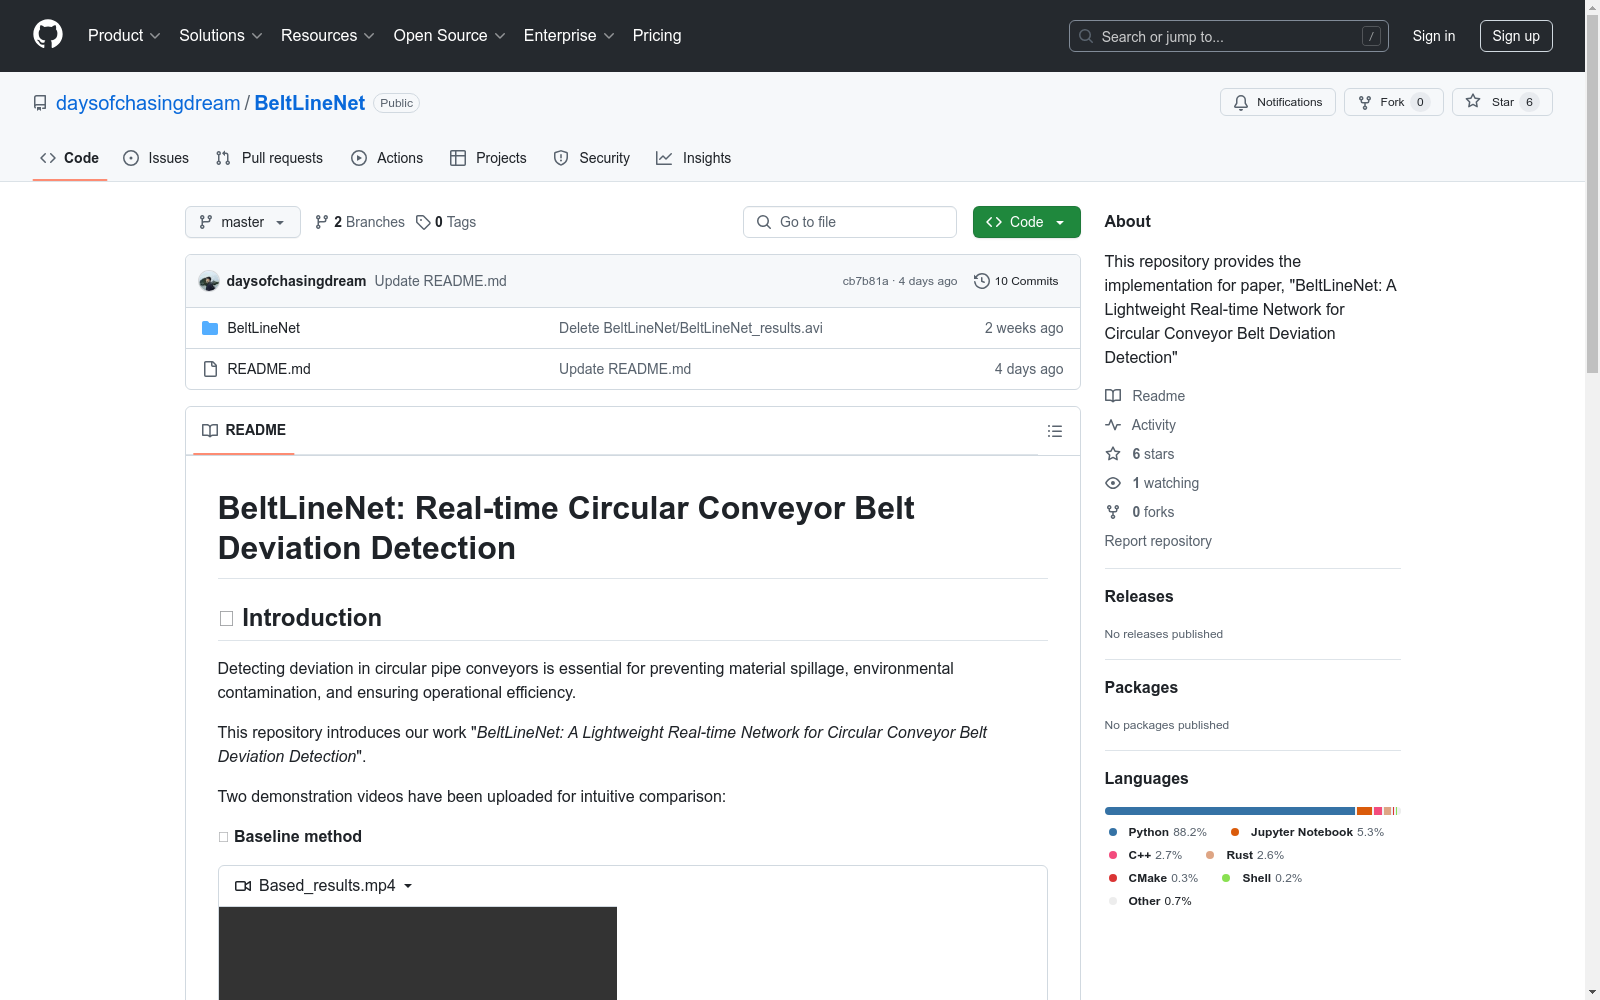Click the video icon beside Based_results.mp4
The image size is (1600, 1000).
click(x=243, y=886)
